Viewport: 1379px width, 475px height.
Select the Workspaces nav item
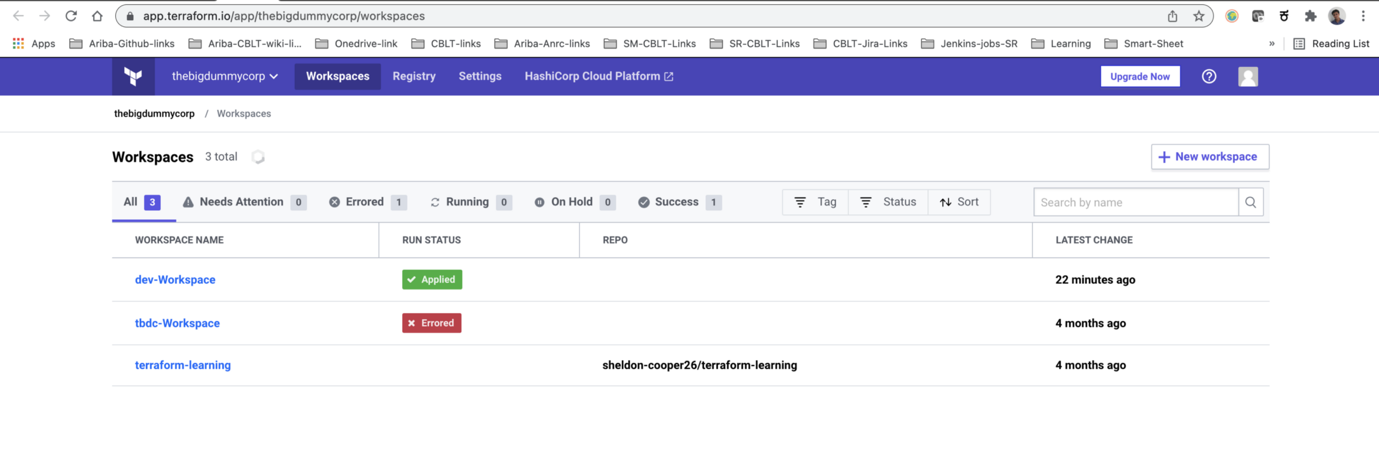click(x=337, y=76)
